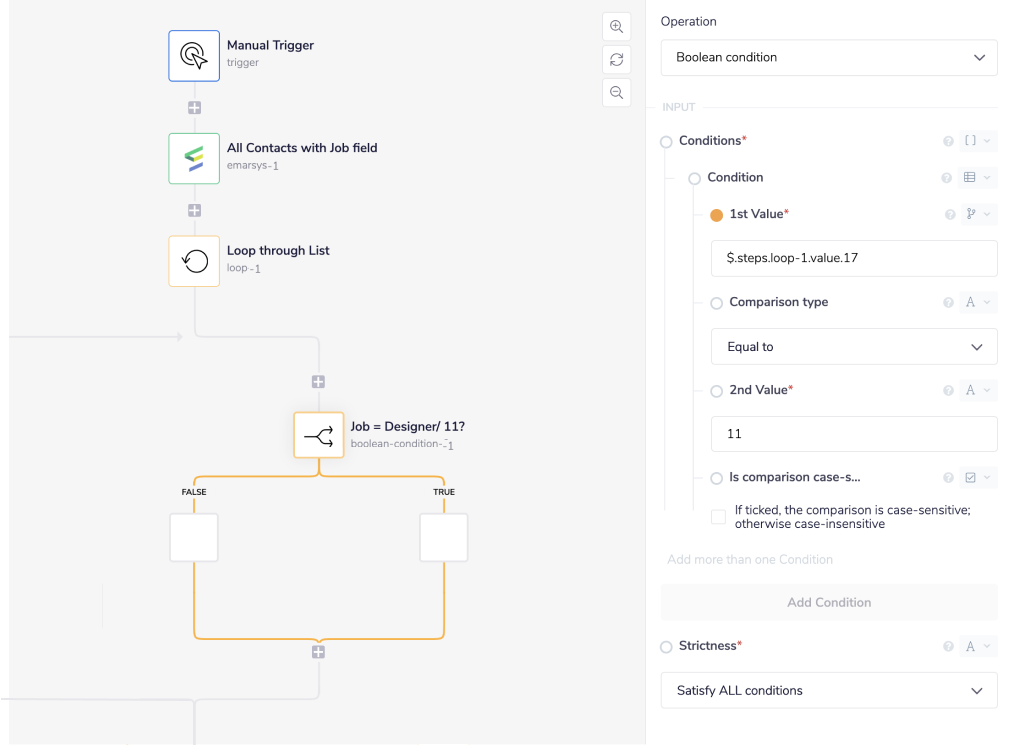Screen dimensions: 1009x745
Task: Open help for the Conditions field
Action: (948, 142)
